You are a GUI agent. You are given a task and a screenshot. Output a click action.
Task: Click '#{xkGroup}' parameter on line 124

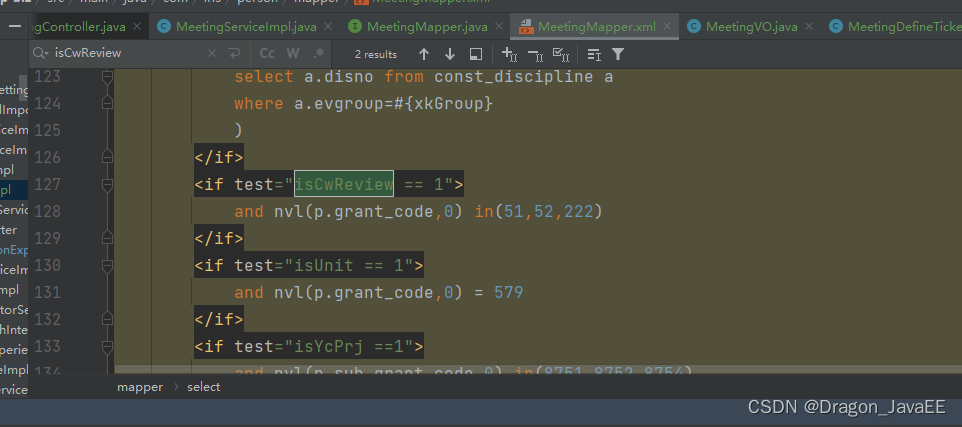click(444, 104)
